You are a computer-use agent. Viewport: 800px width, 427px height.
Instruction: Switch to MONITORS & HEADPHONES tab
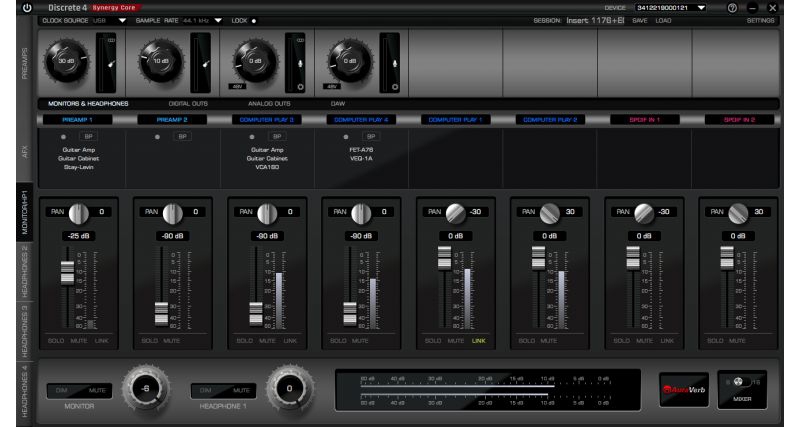point(88,104)
